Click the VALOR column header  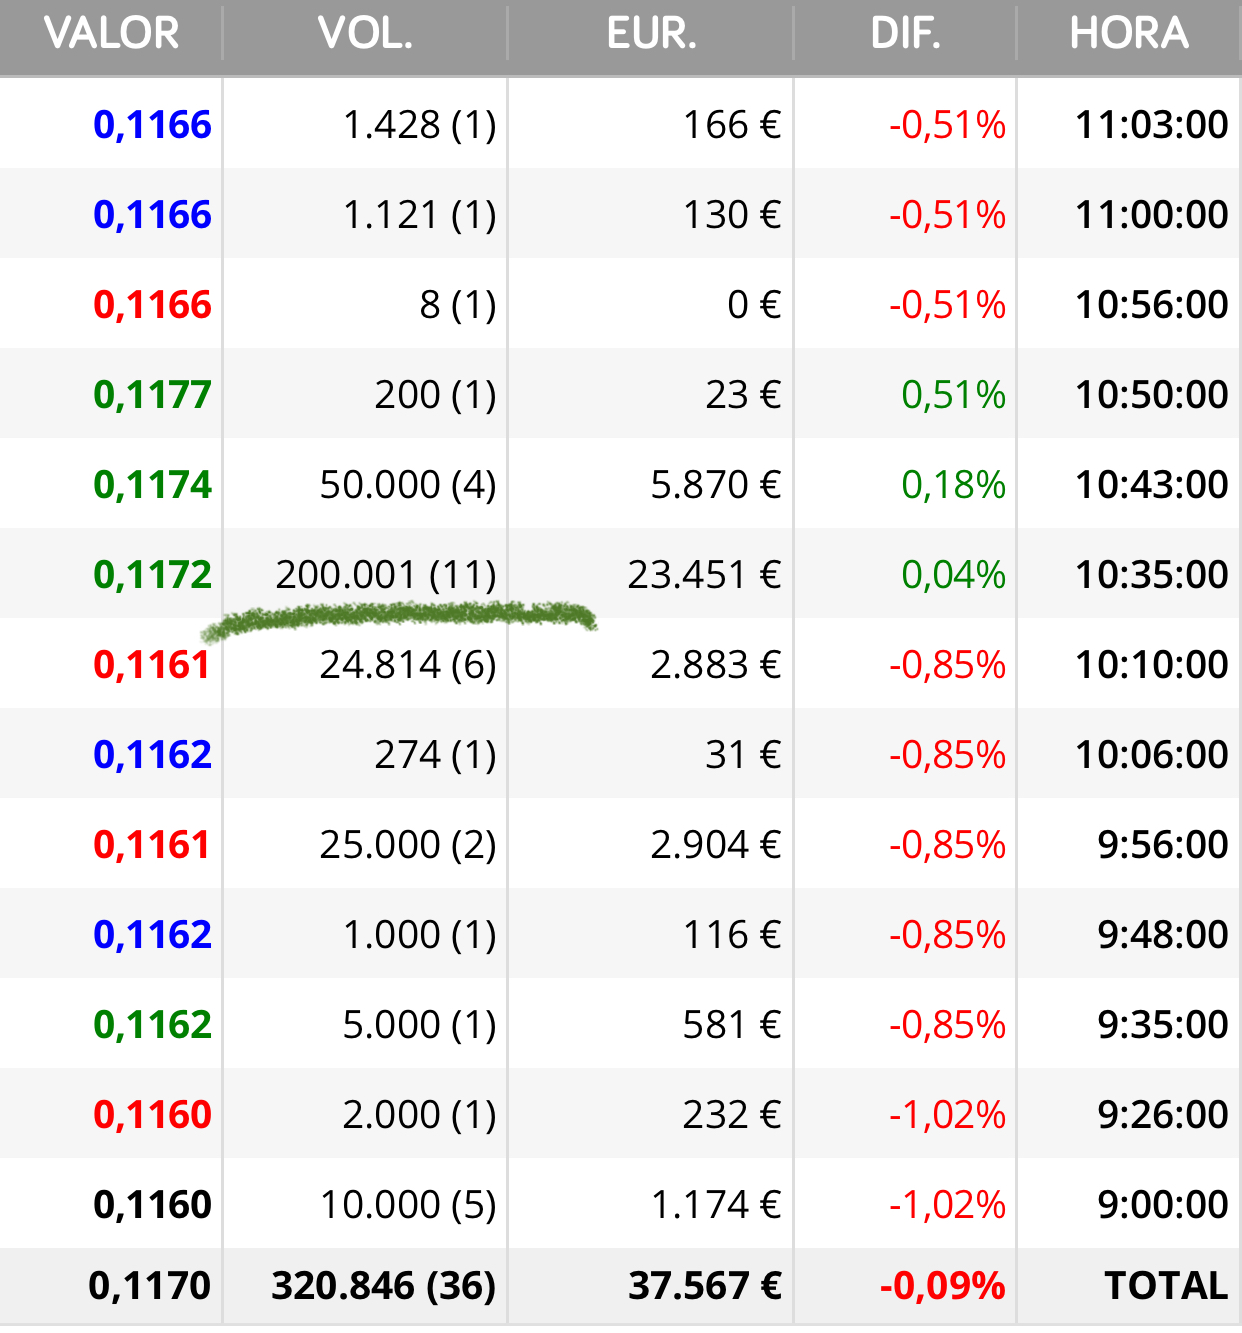pos(111,34)
